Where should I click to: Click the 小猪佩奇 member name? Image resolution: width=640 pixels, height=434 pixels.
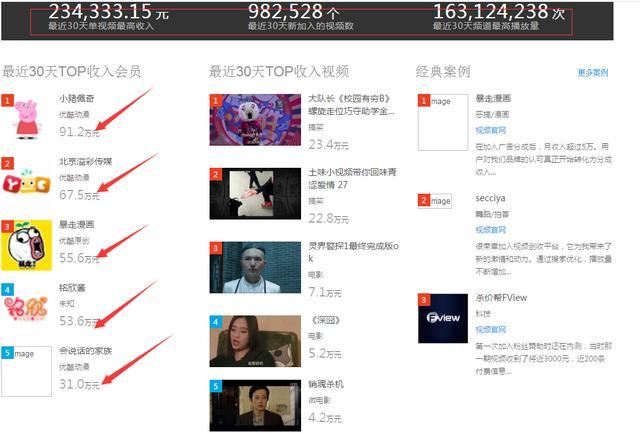(x=75, y=100)
